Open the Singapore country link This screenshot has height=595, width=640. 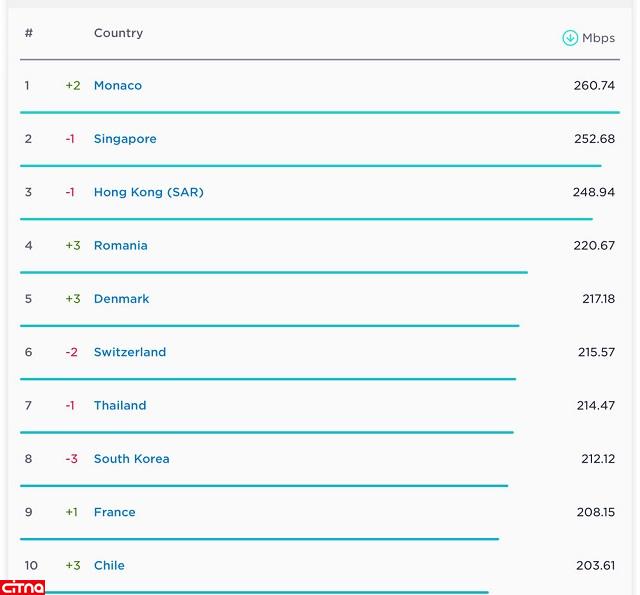125,139
